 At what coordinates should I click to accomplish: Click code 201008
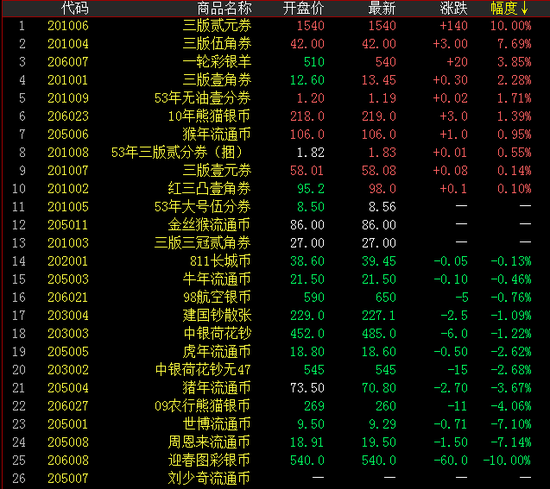pos(68,153)
